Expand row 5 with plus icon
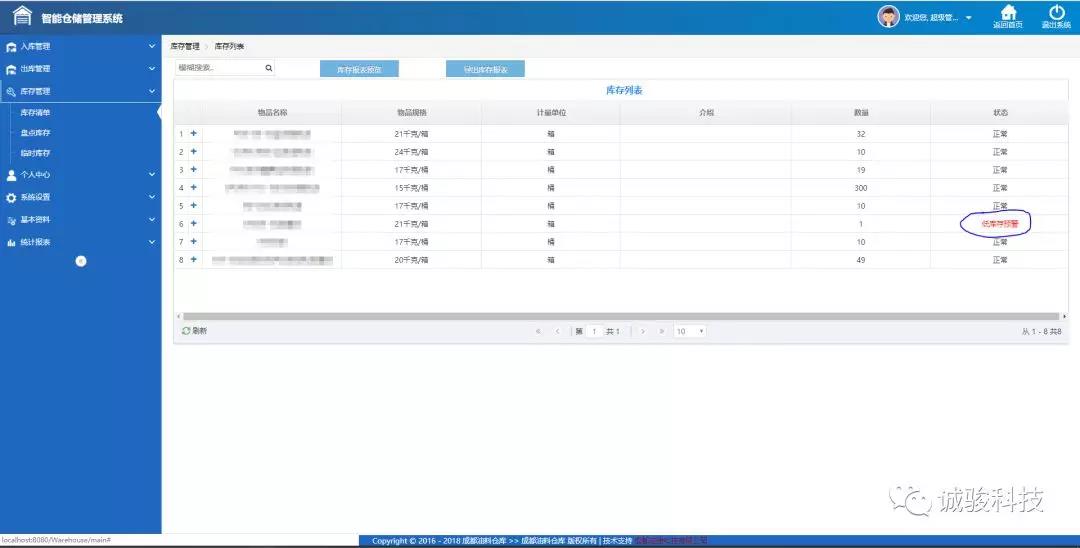1080x548 pixels. [194, 205]
